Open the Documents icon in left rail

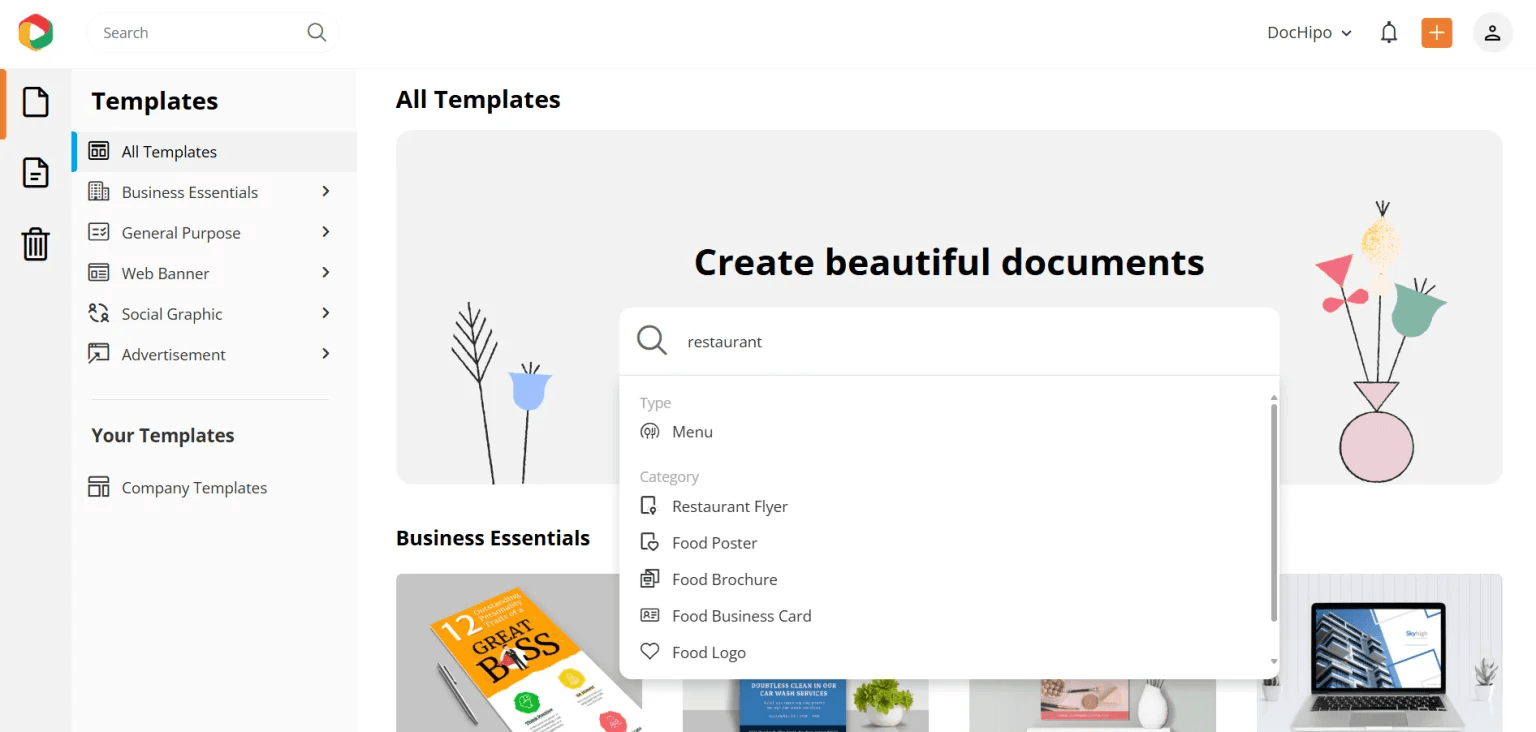[x=36, y=173]
